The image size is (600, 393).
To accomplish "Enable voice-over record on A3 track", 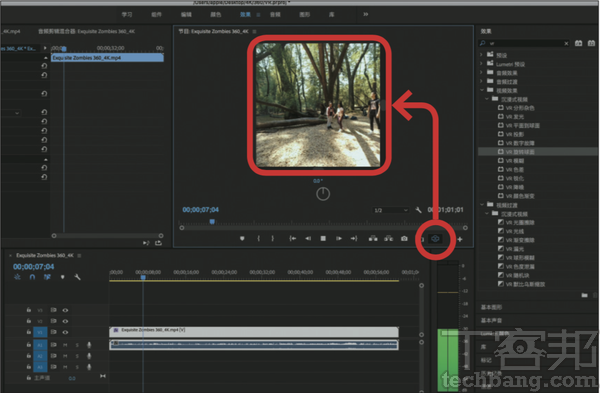I will click(89, 367).
